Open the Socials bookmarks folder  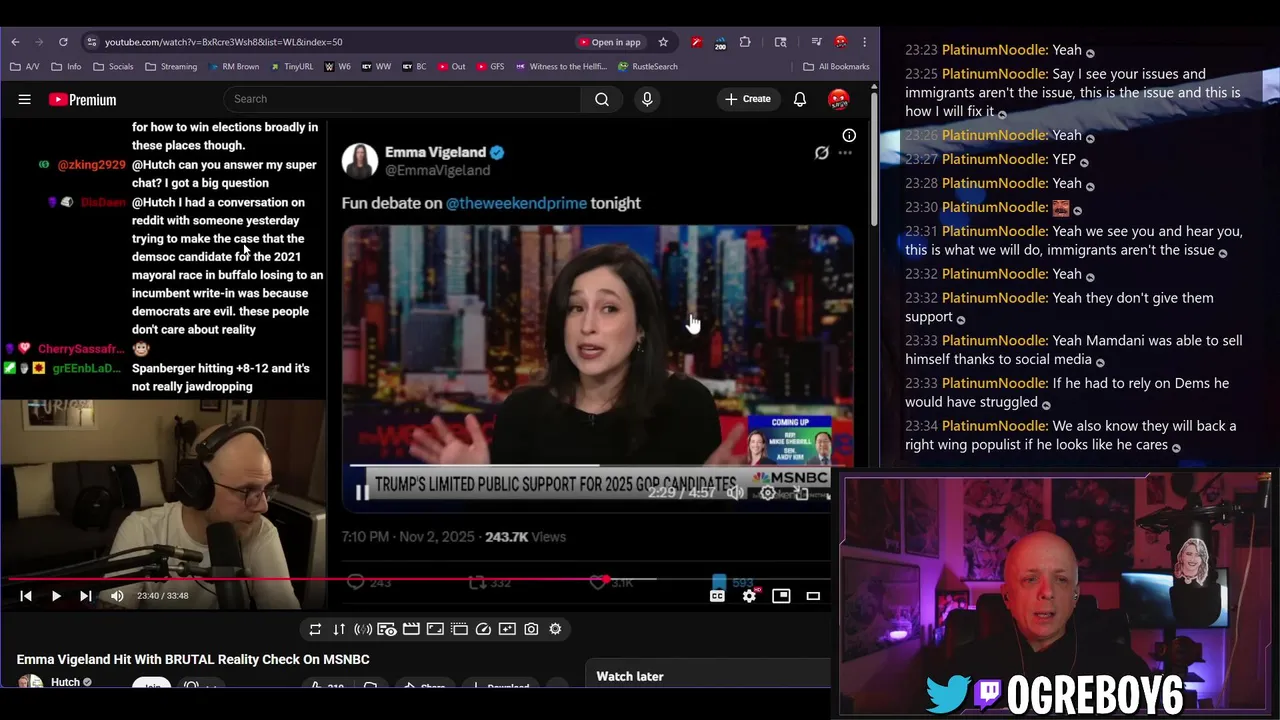point(113,67)
